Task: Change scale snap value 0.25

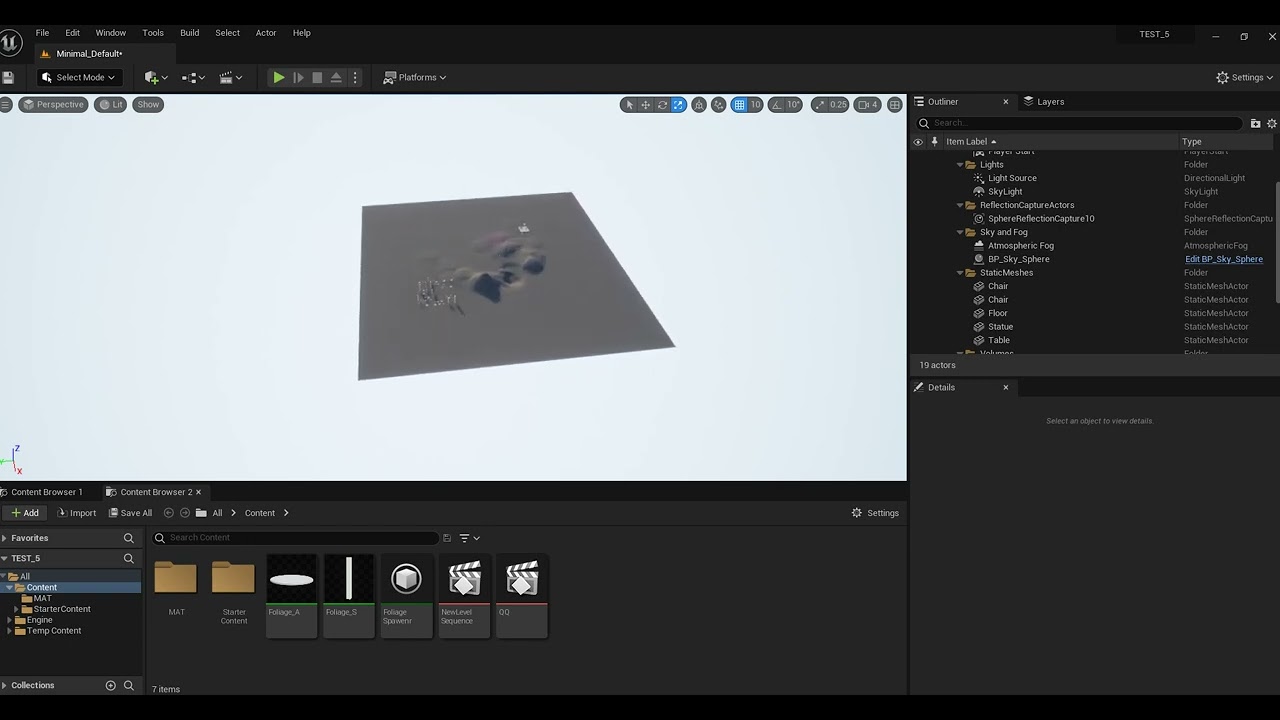Action: 838,104
